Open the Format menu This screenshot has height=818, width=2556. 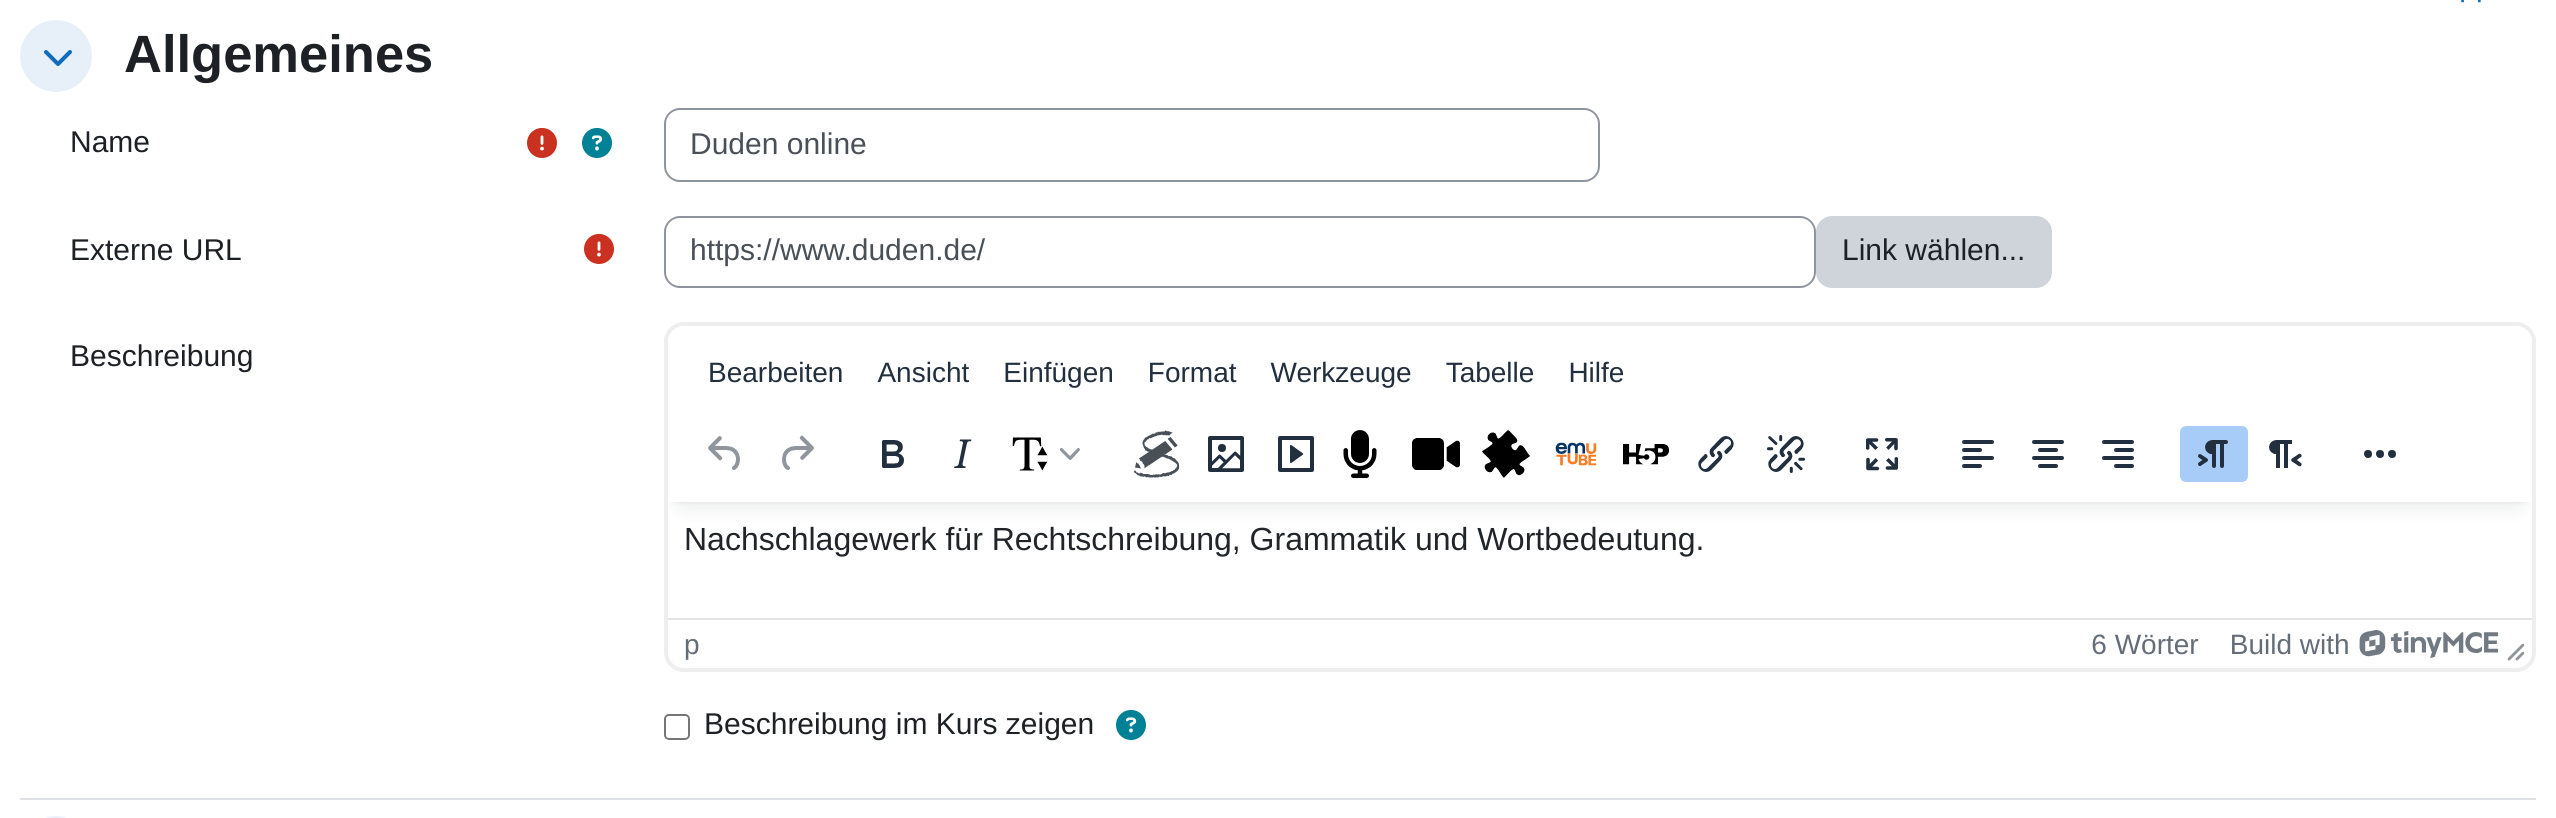pyautogui.click(x=1192, y=373)
